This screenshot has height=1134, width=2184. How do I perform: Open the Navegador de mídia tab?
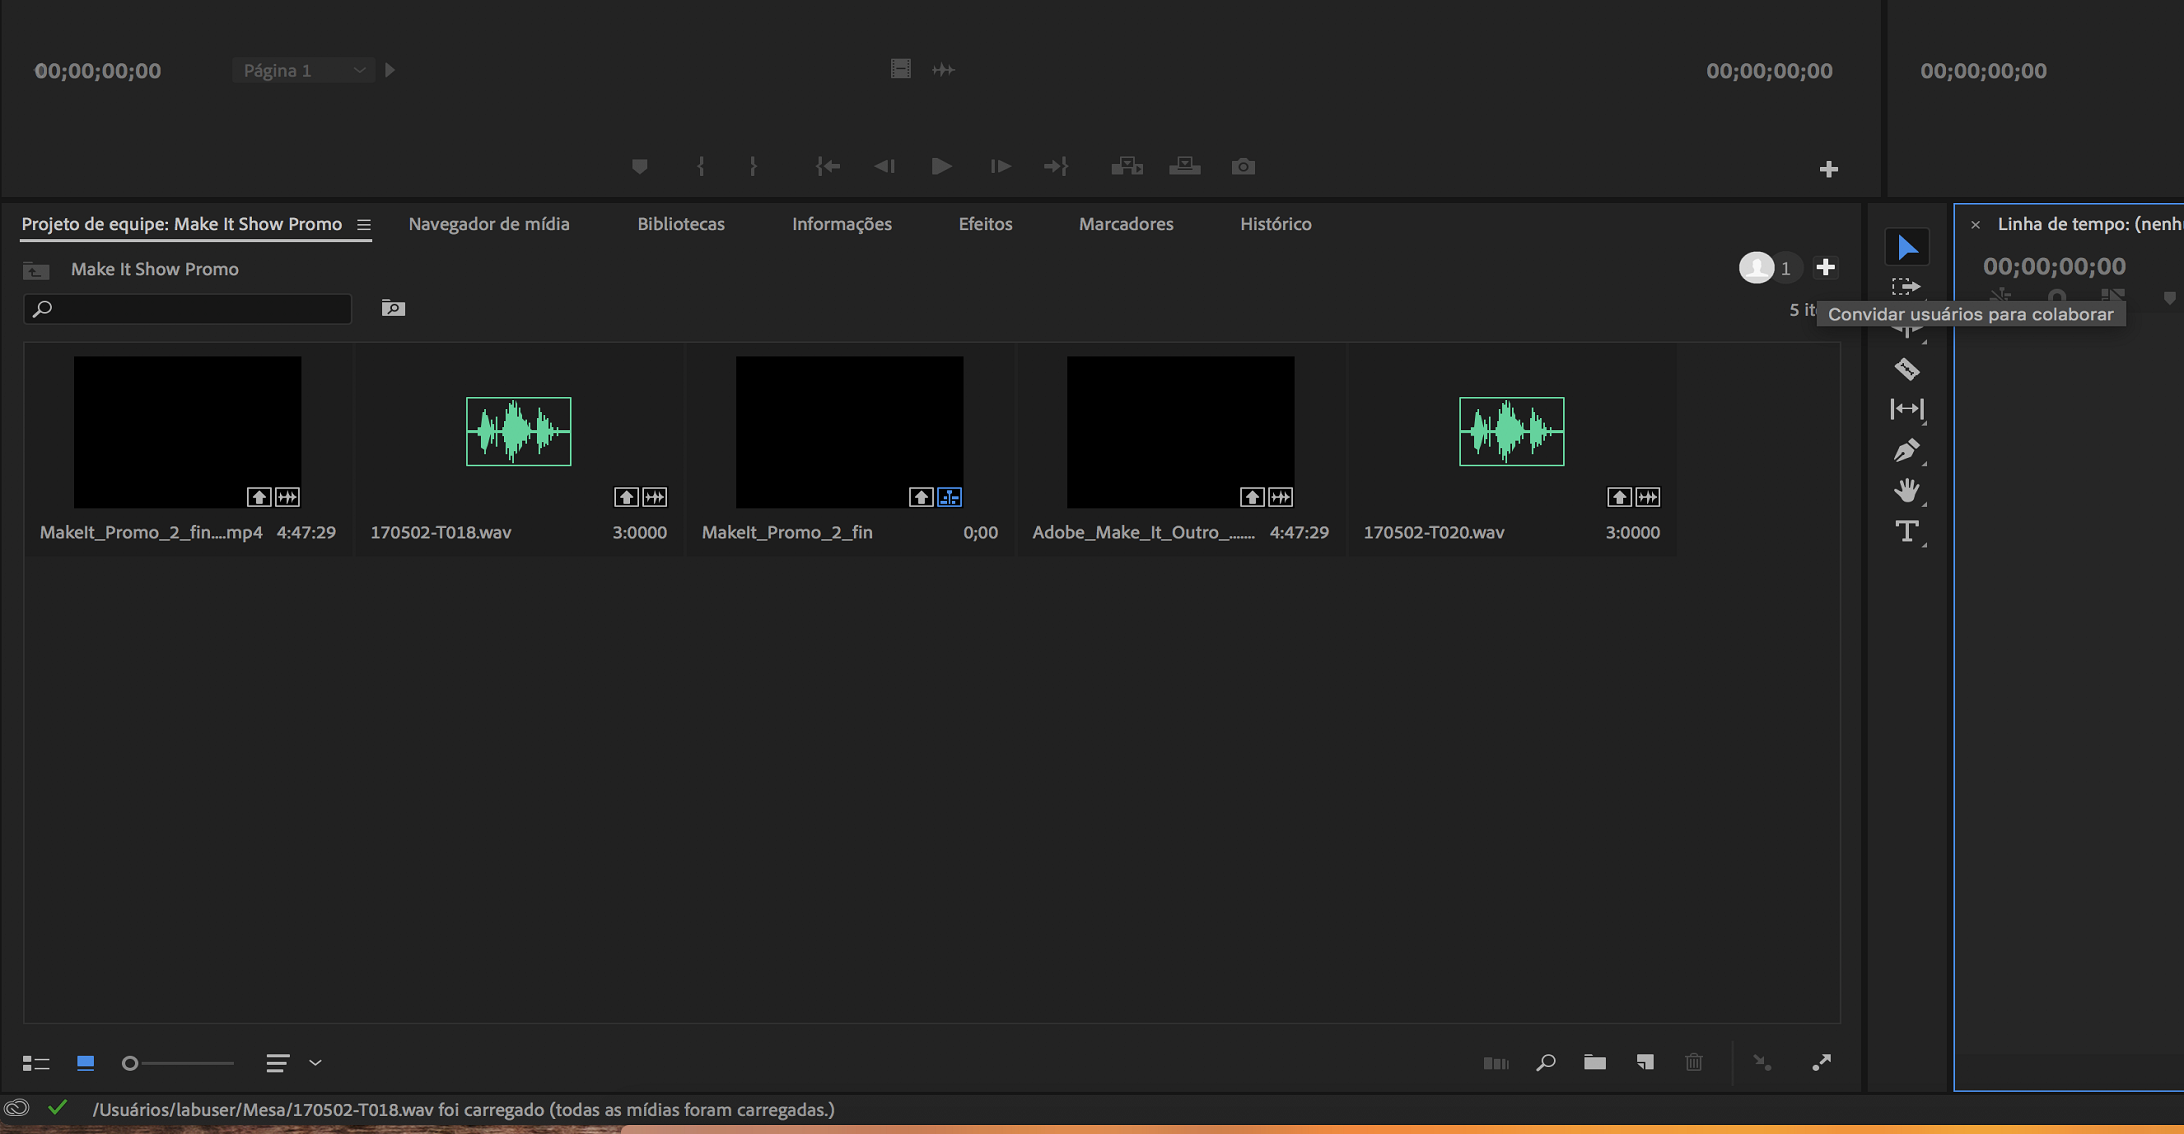click(488, 224)
